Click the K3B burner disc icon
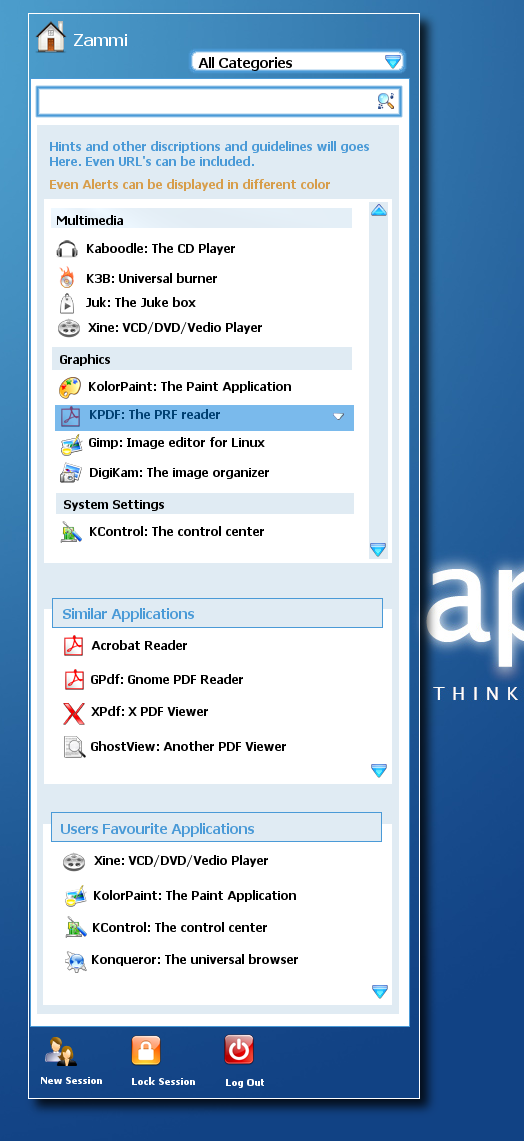This screenshot has width=524, height=1141. tap(67, 278)
